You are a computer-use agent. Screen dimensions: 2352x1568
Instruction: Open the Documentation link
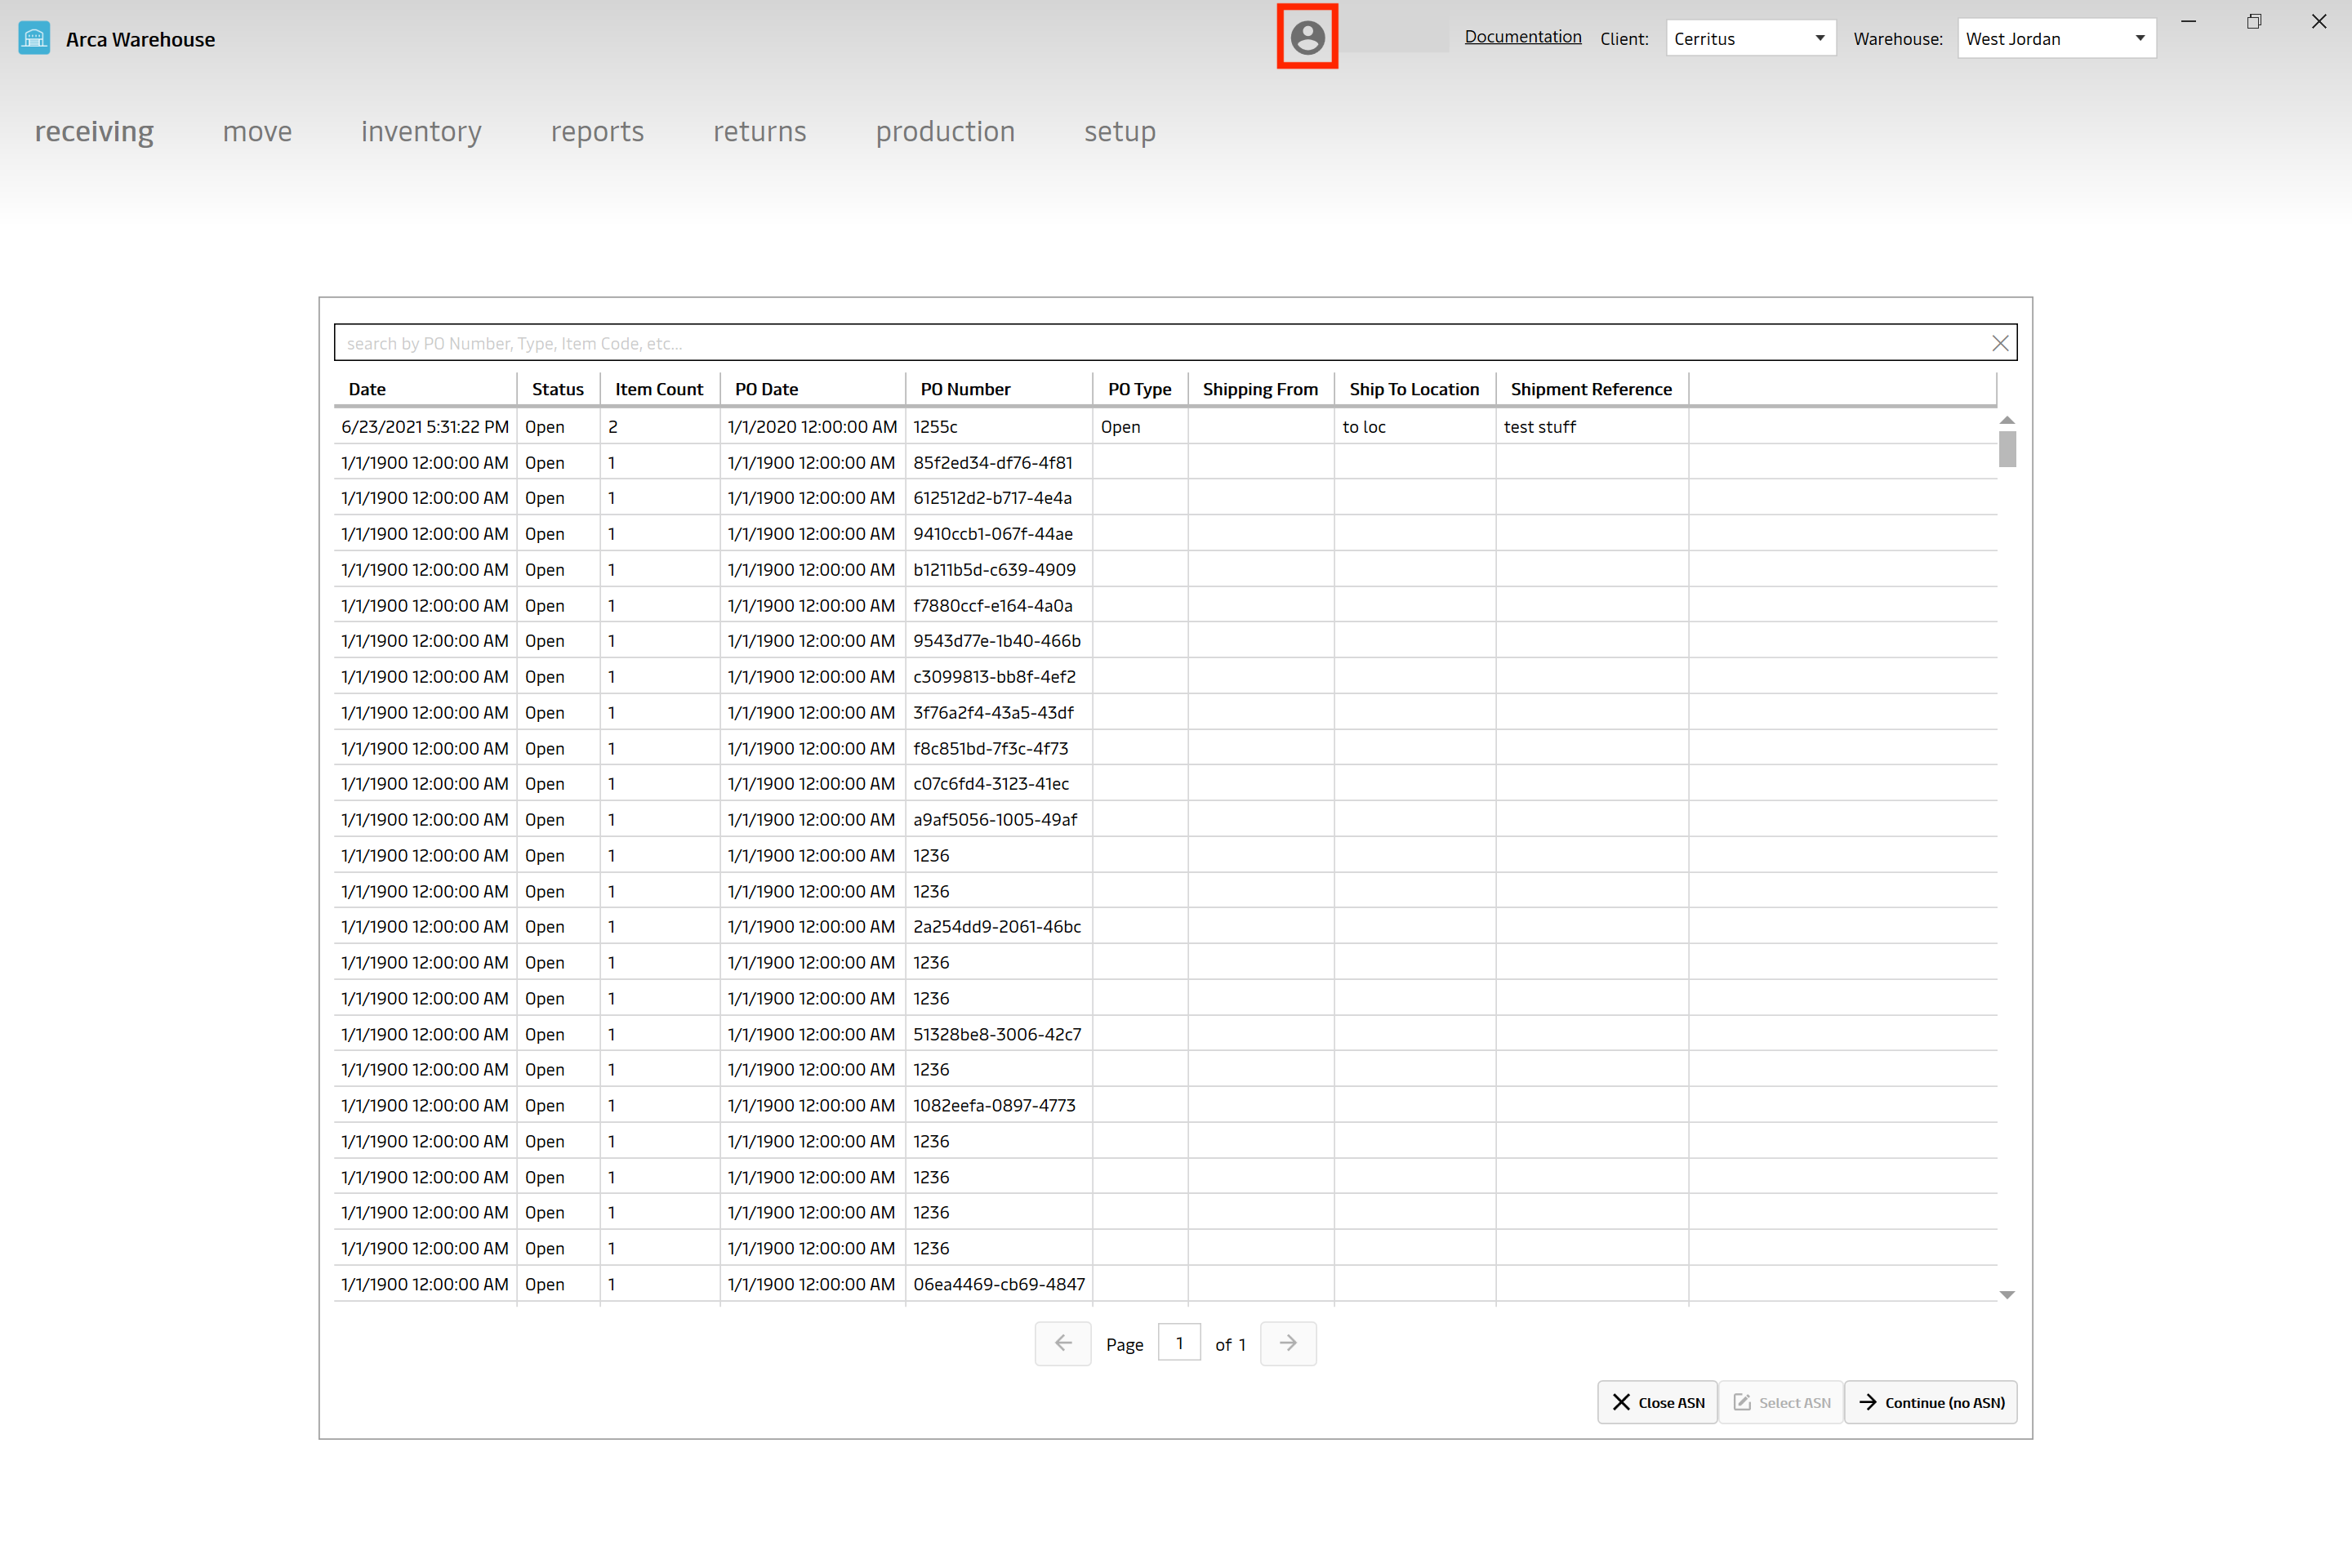coord(1521,35)
